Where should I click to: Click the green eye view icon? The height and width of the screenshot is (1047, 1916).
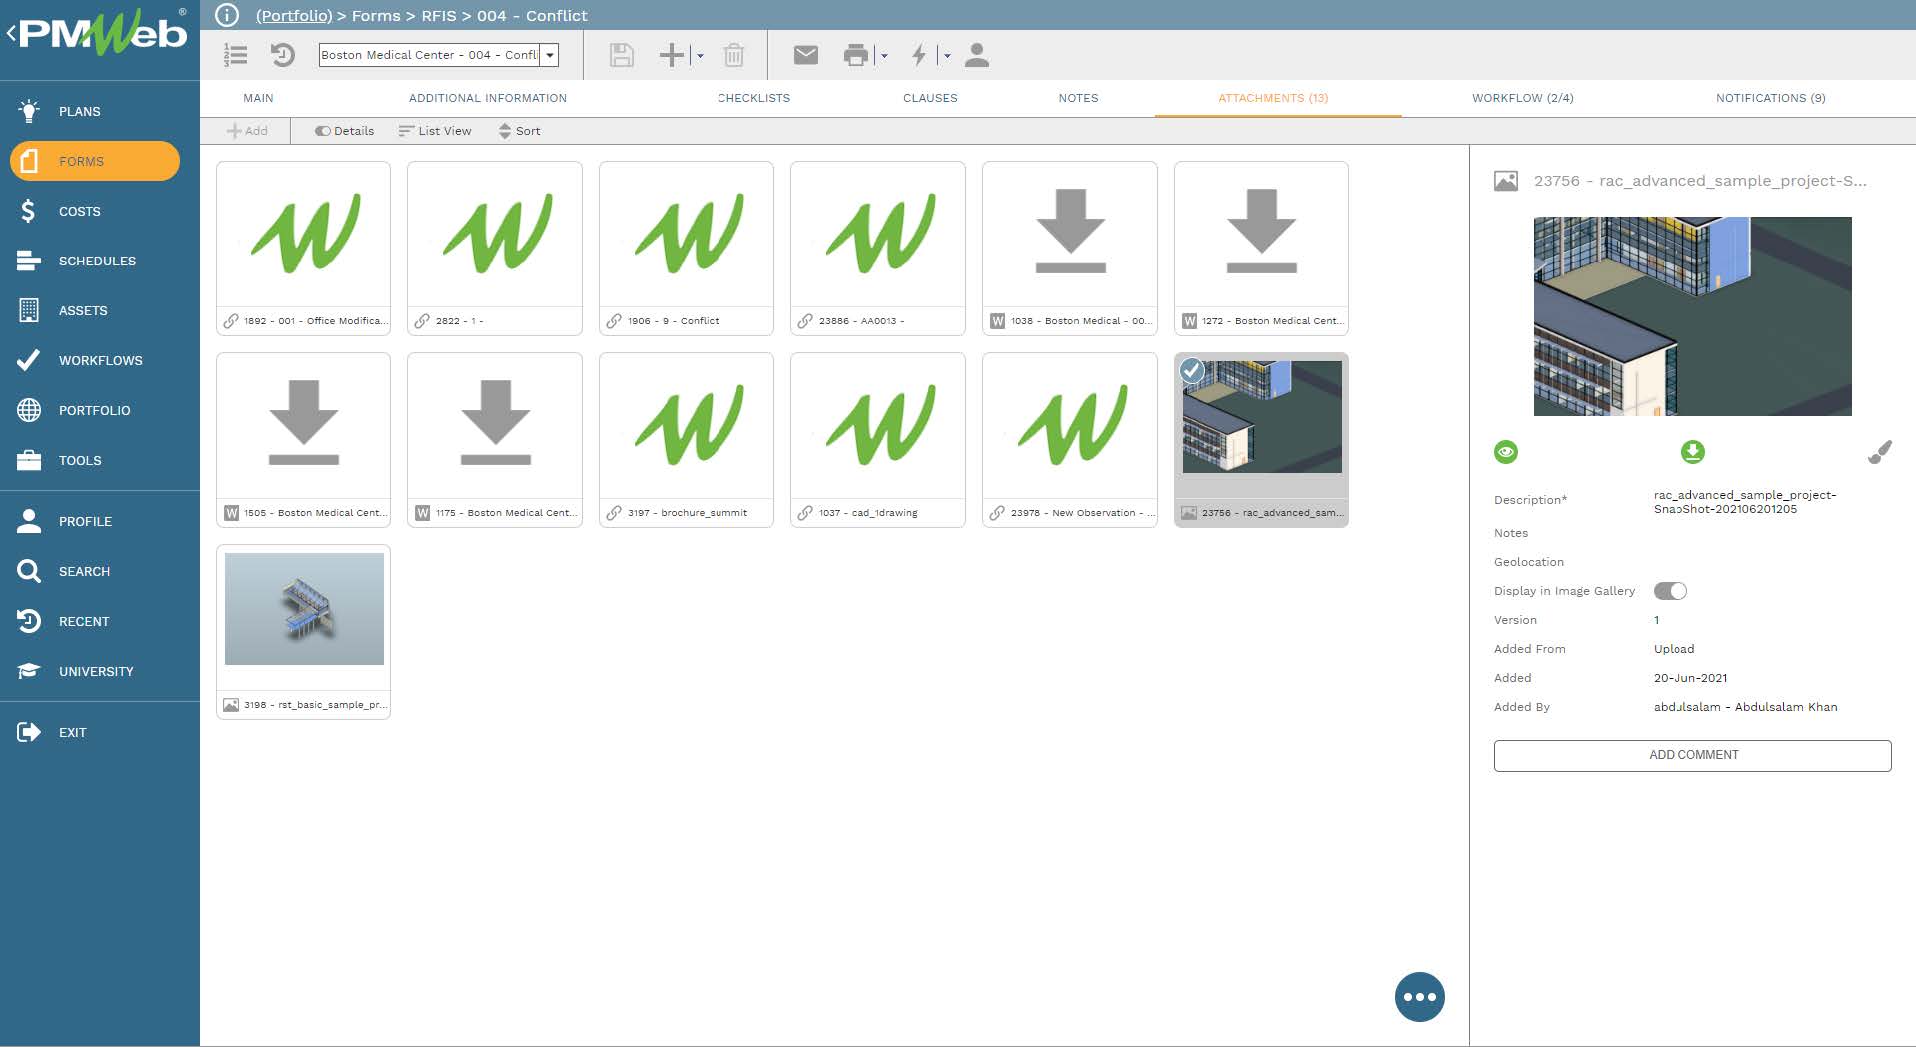coord(1506,452)
